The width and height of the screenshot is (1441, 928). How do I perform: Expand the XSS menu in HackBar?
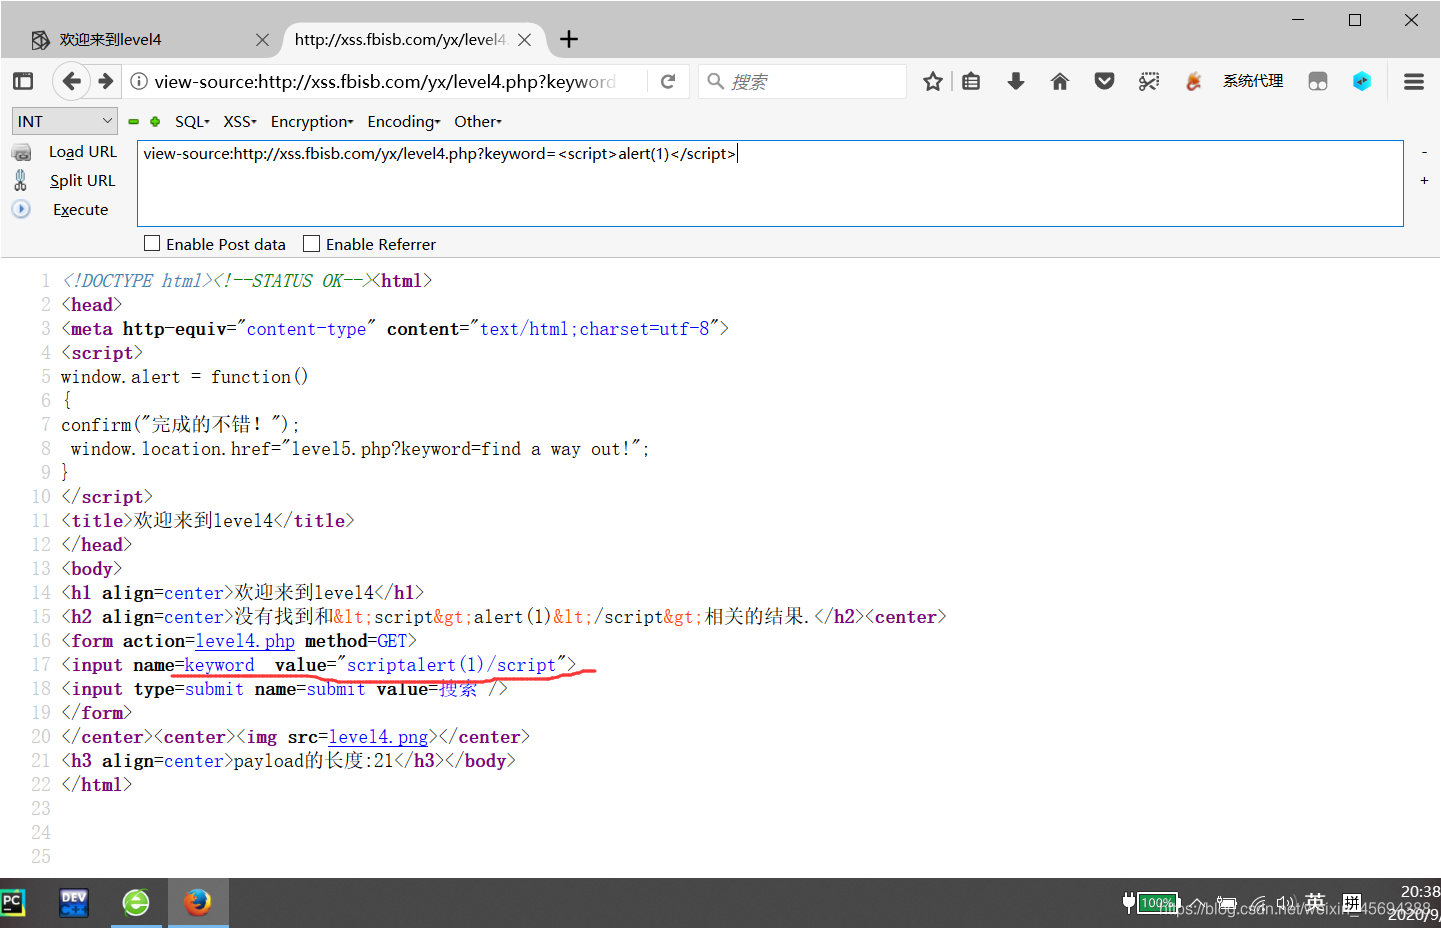coord(240,121)
